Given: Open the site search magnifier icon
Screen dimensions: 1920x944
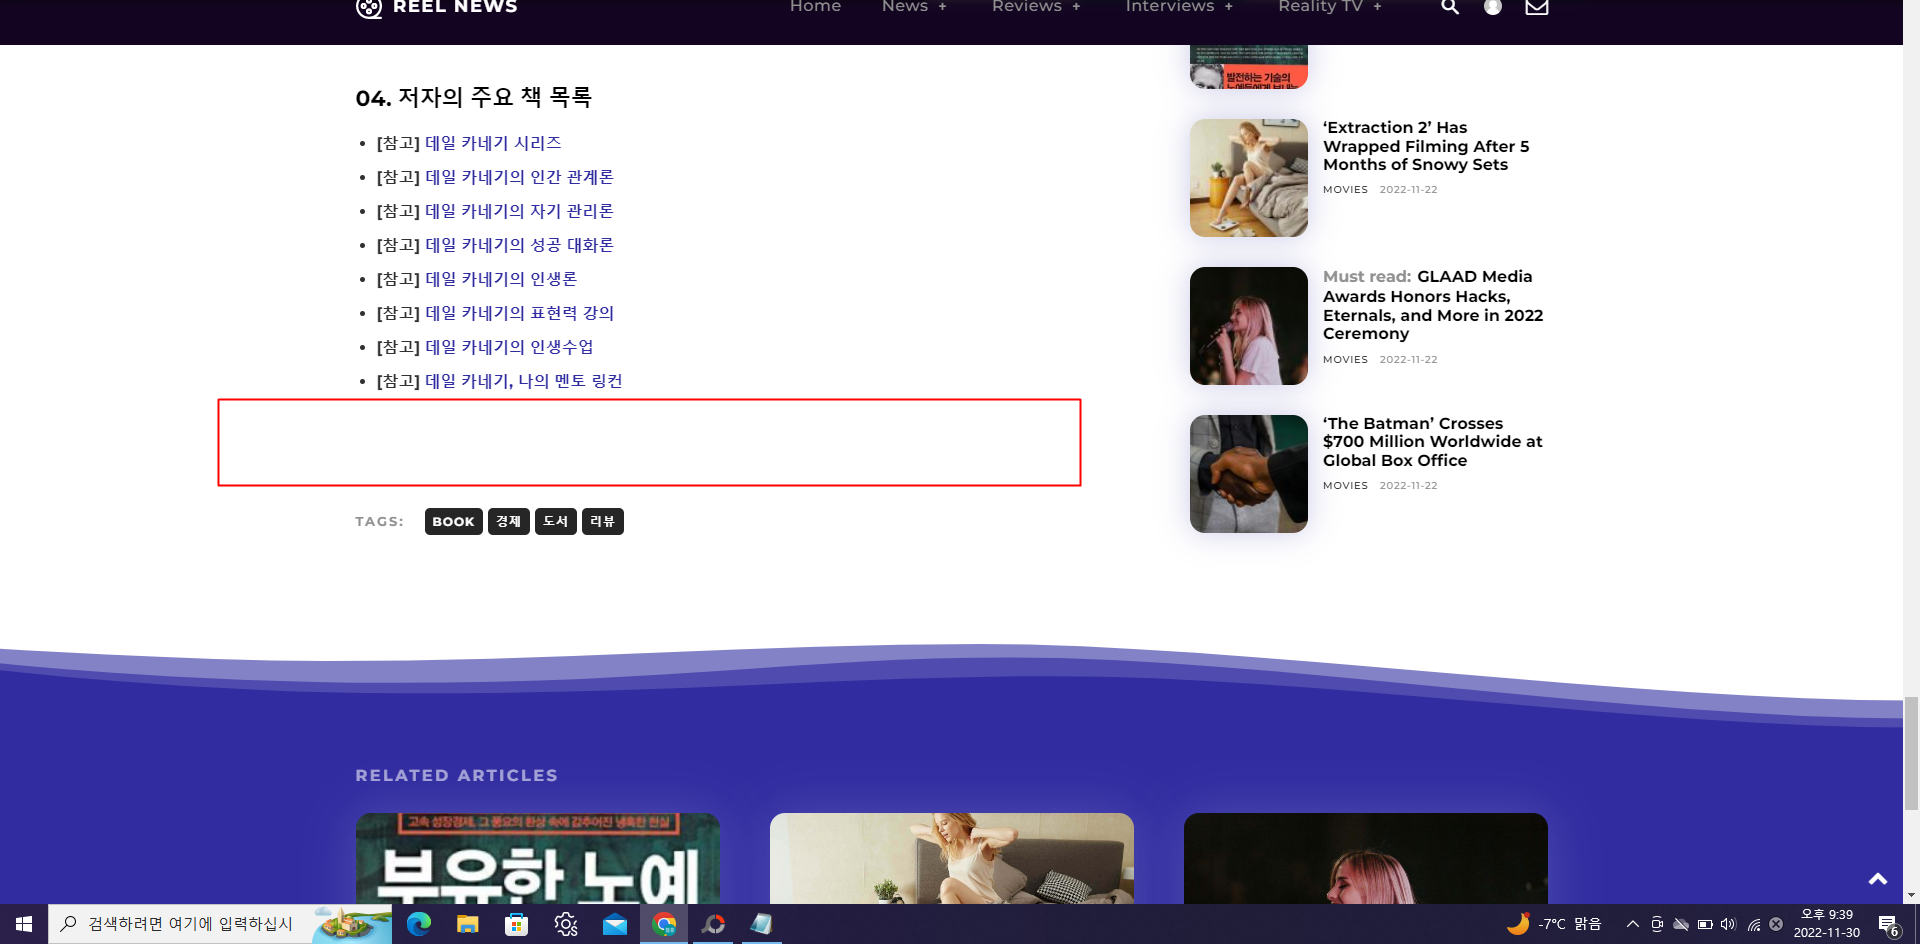Looking at the screenshot, I should pos(1450,7).
